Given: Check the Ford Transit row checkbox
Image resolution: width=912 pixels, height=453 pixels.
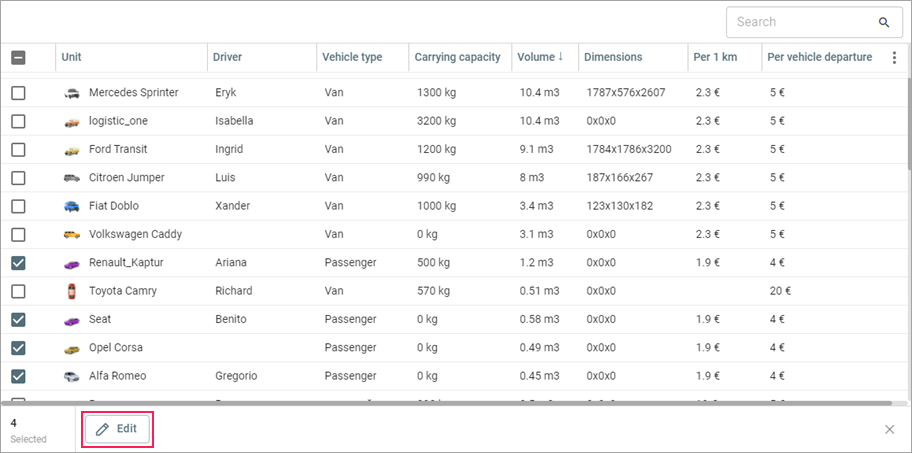Looking at the screenshot, I should [18, 150].
